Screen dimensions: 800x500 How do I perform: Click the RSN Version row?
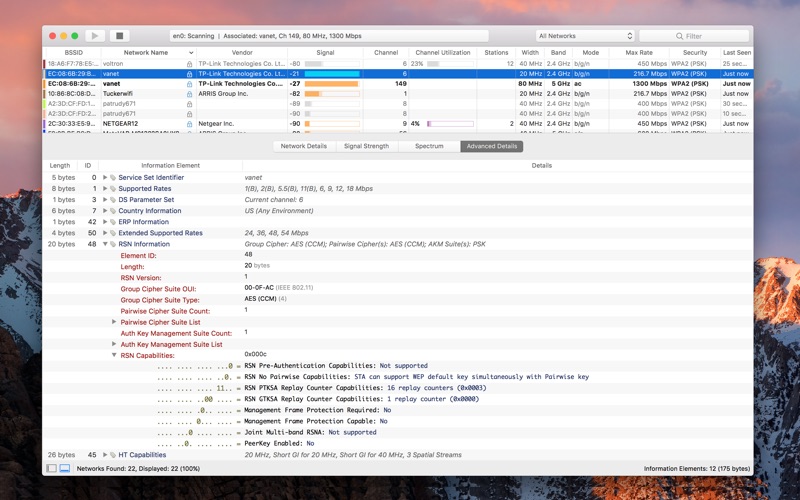[x=398, y=278]
